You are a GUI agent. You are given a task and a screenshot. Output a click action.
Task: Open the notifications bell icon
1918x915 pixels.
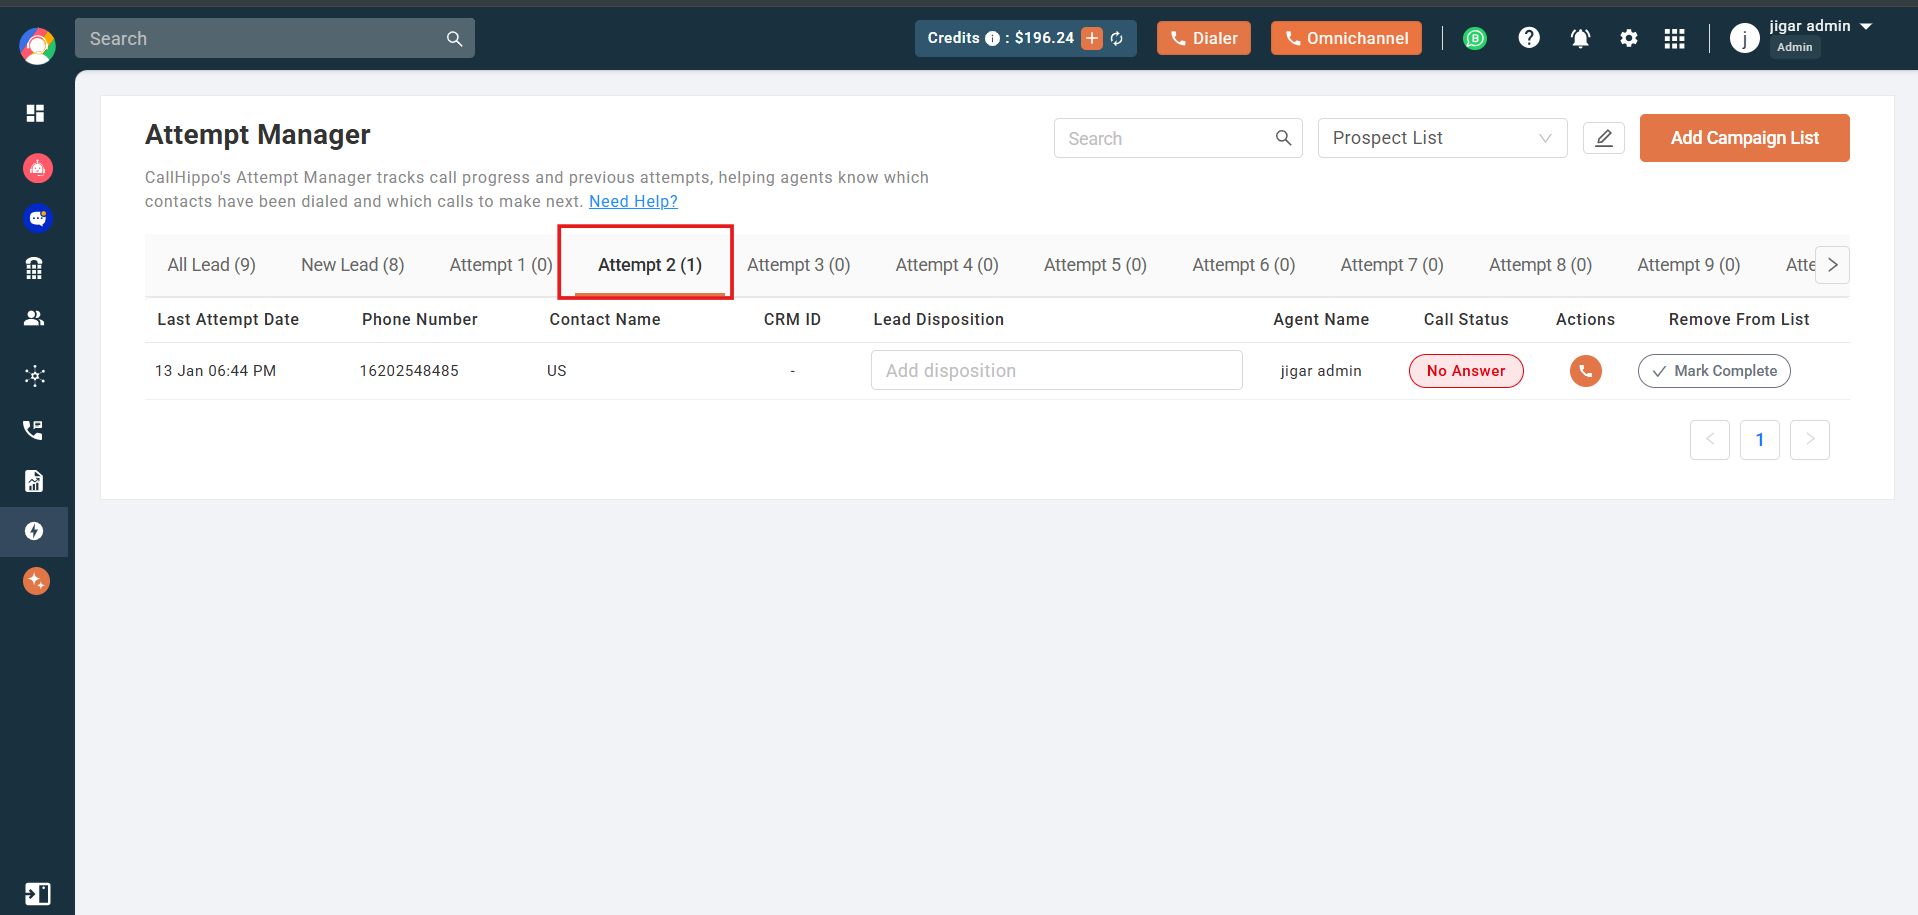(x=1580, y=39)
